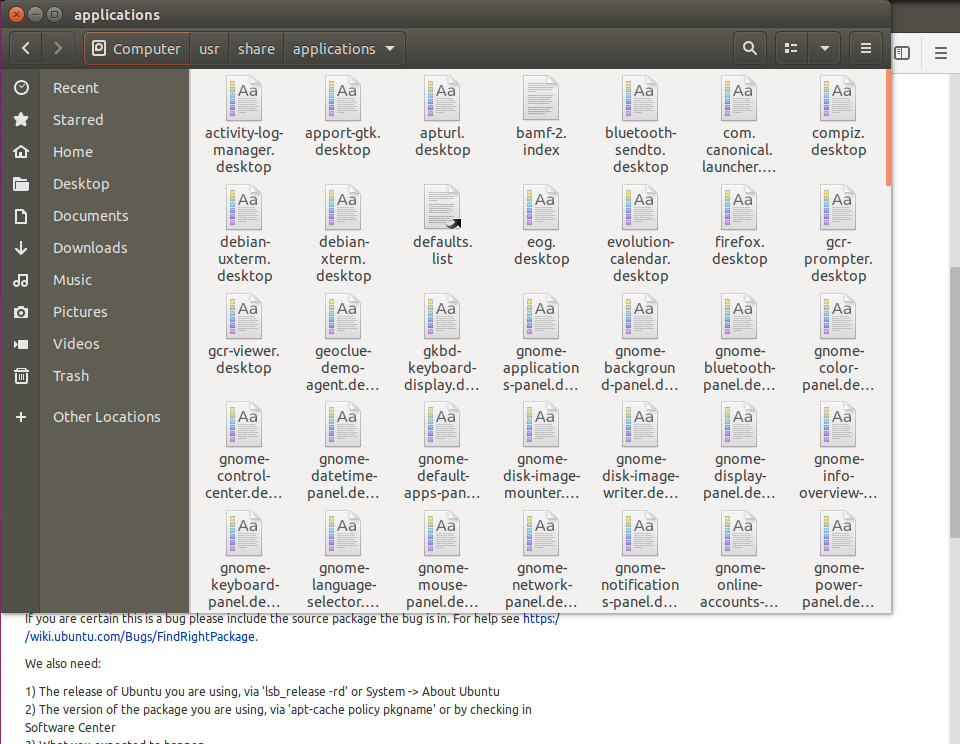Select compiz.desktop file icon

tap(838, 98)
